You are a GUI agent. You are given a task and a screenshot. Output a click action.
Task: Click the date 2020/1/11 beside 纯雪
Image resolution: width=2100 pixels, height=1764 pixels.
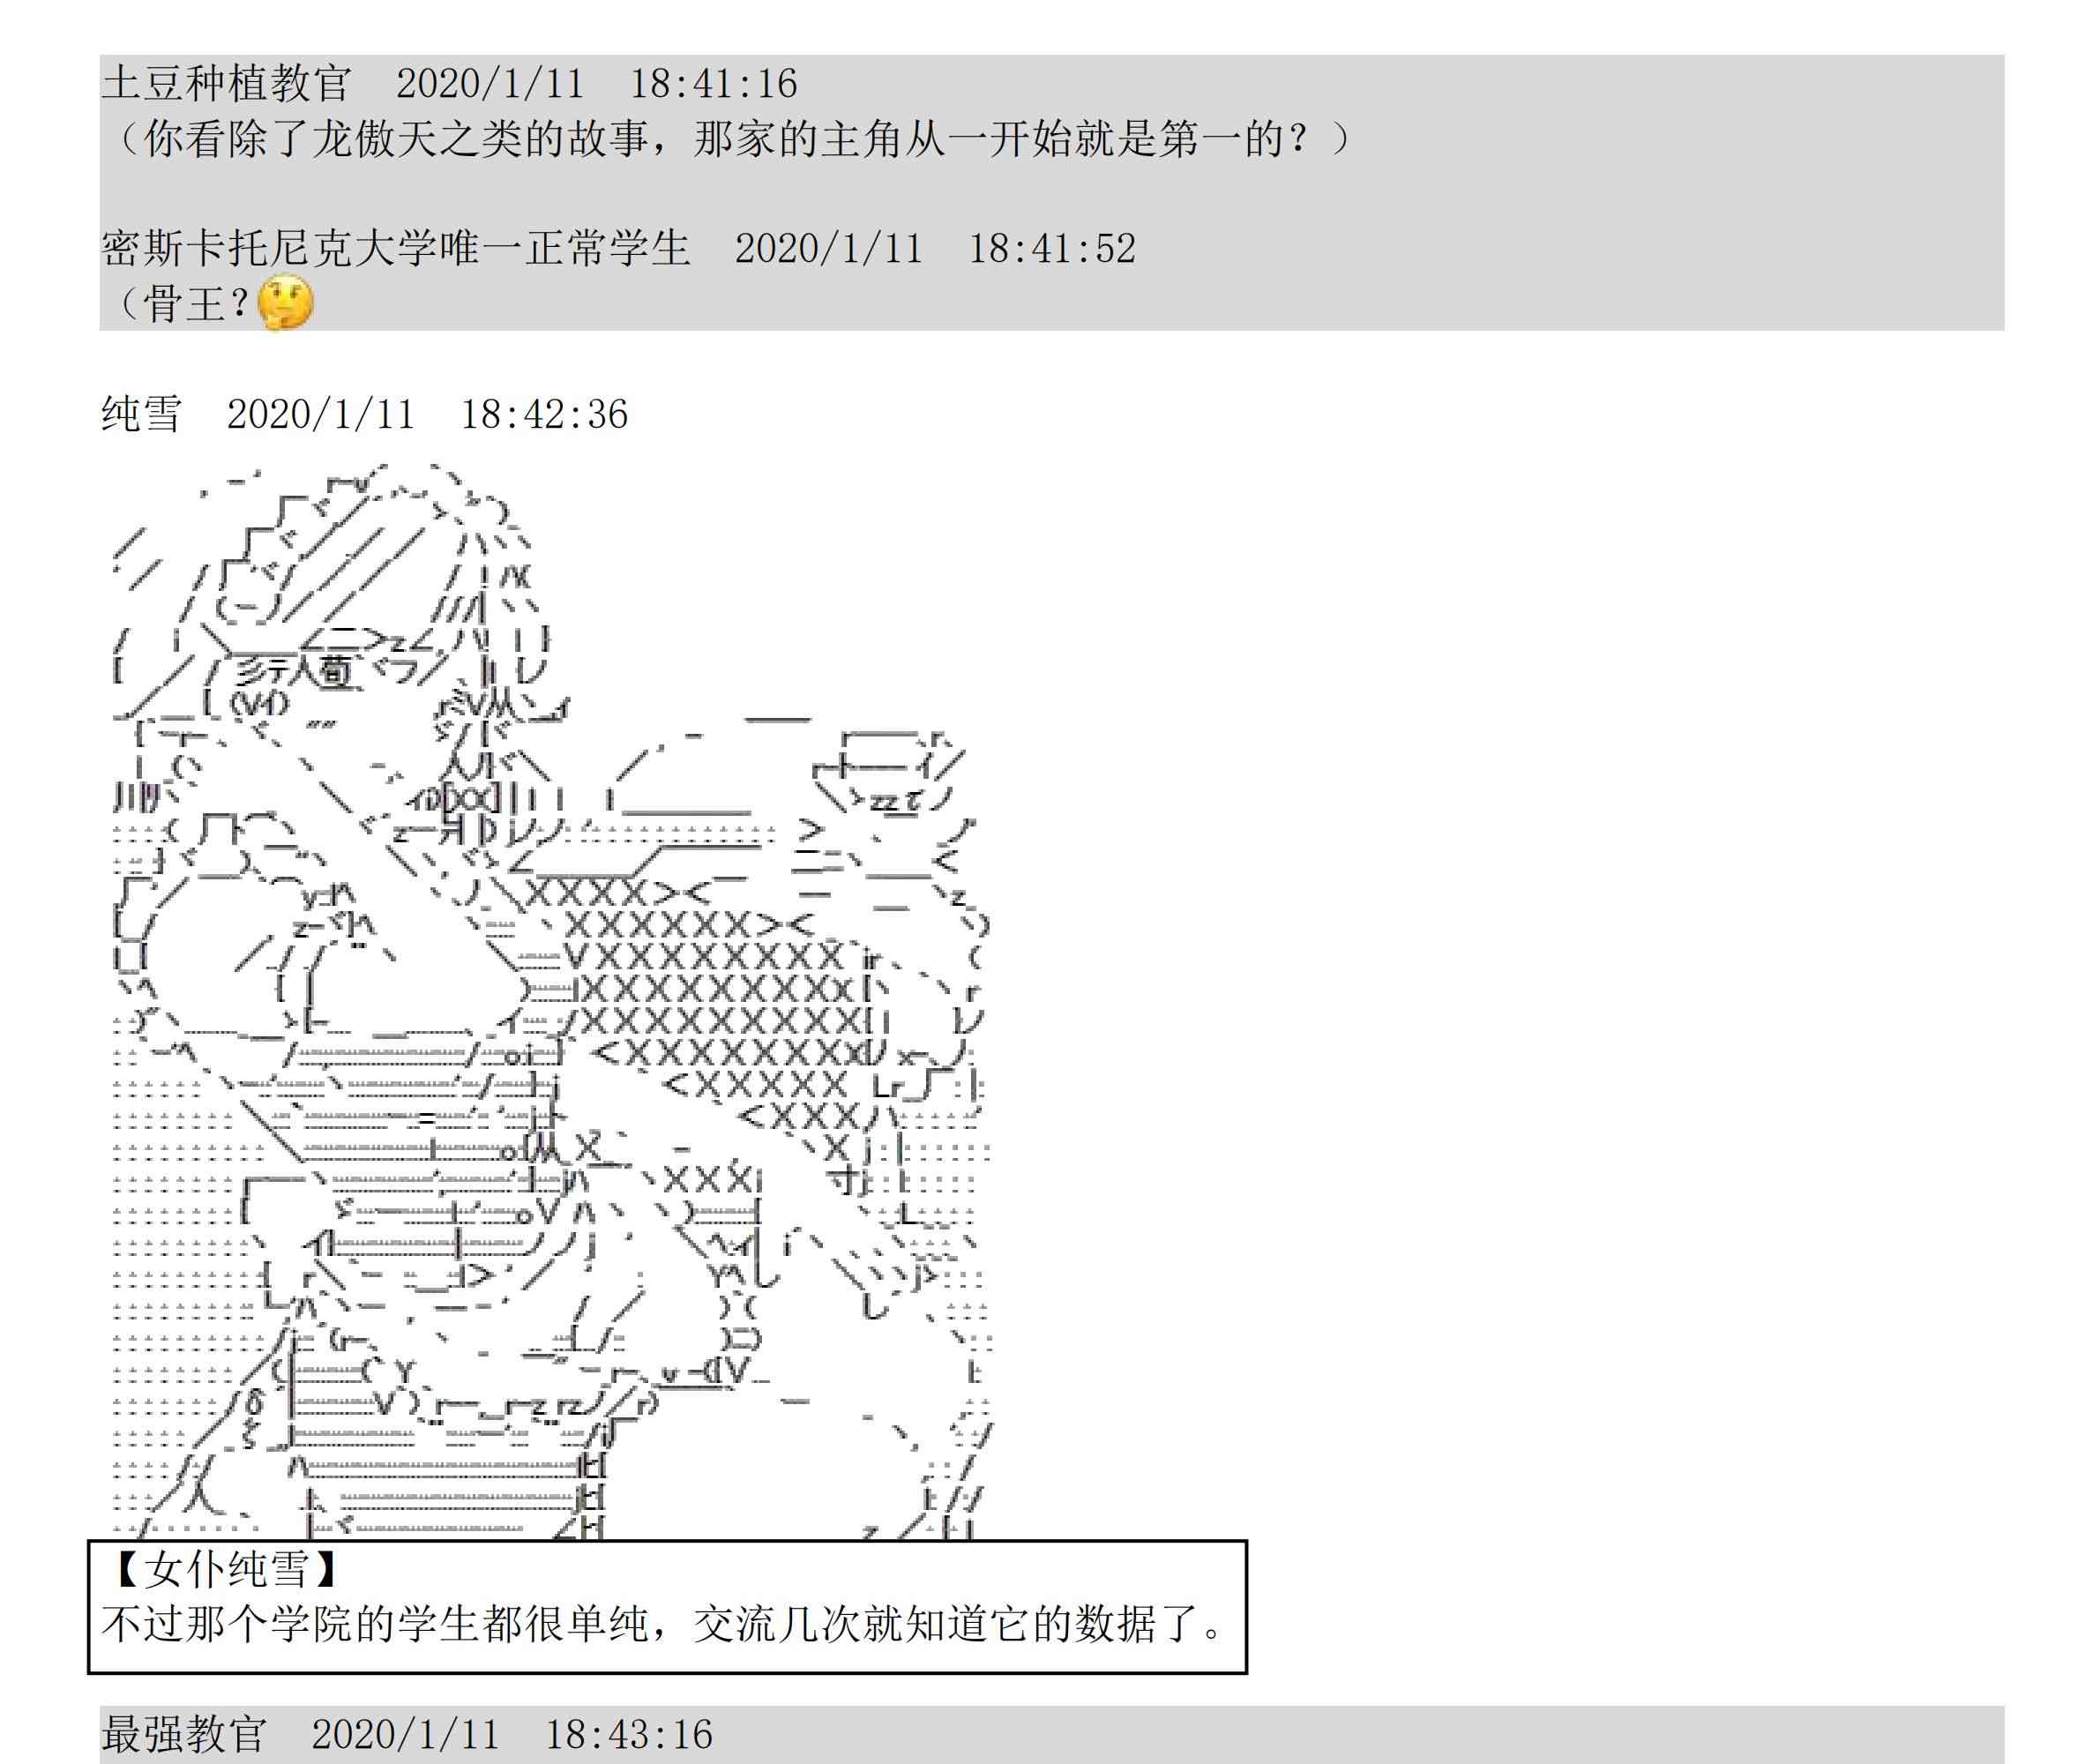click(321, 414)
